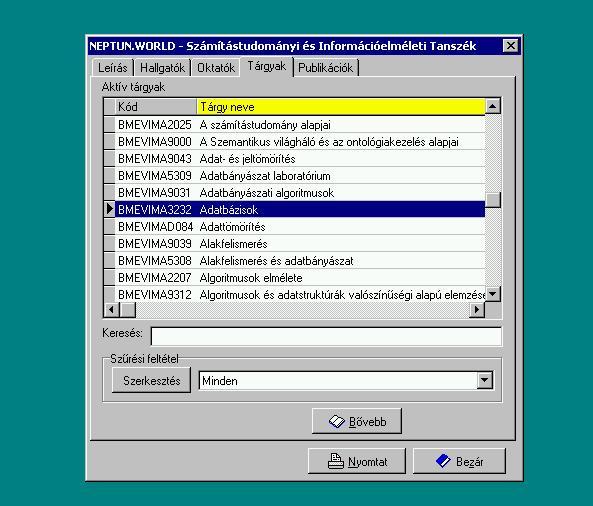Open the Oktatók tab
The height and width of the screenshot is (506, 593).
[x=216, y=68]
